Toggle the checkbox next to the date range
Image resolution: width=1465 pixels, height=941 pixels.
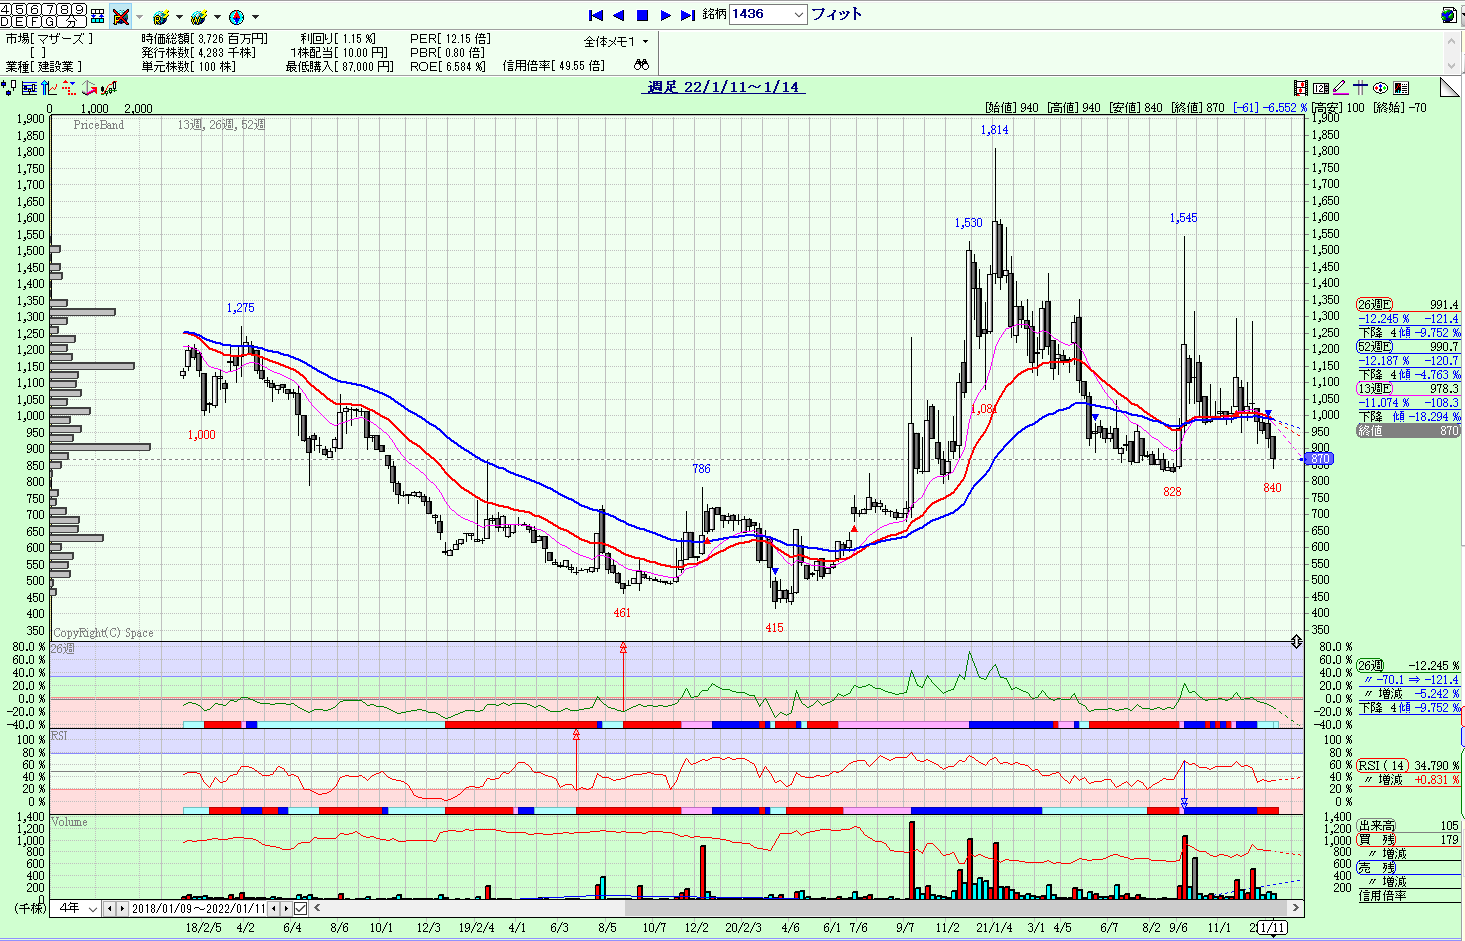pos(301,908)
